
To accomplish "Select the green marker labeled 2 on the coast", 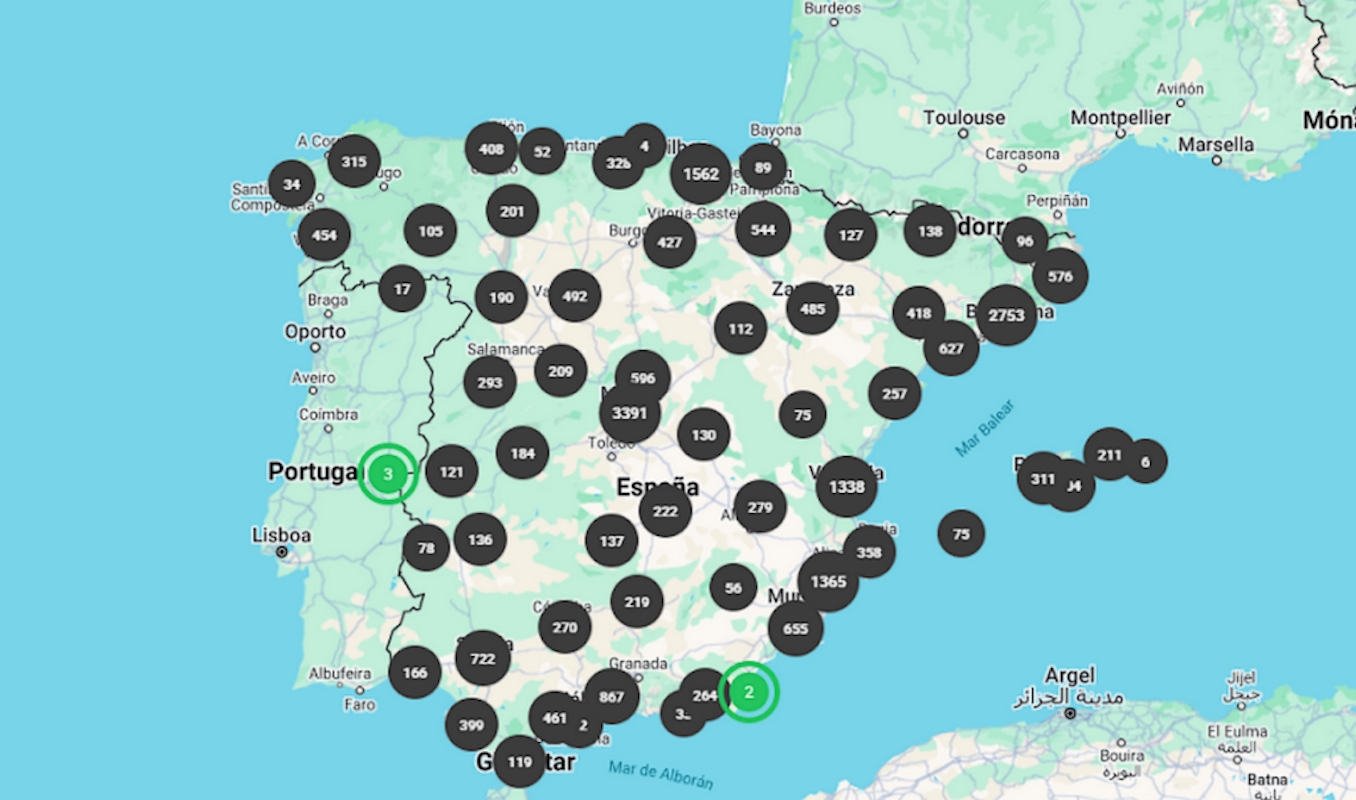I will 749,690.
